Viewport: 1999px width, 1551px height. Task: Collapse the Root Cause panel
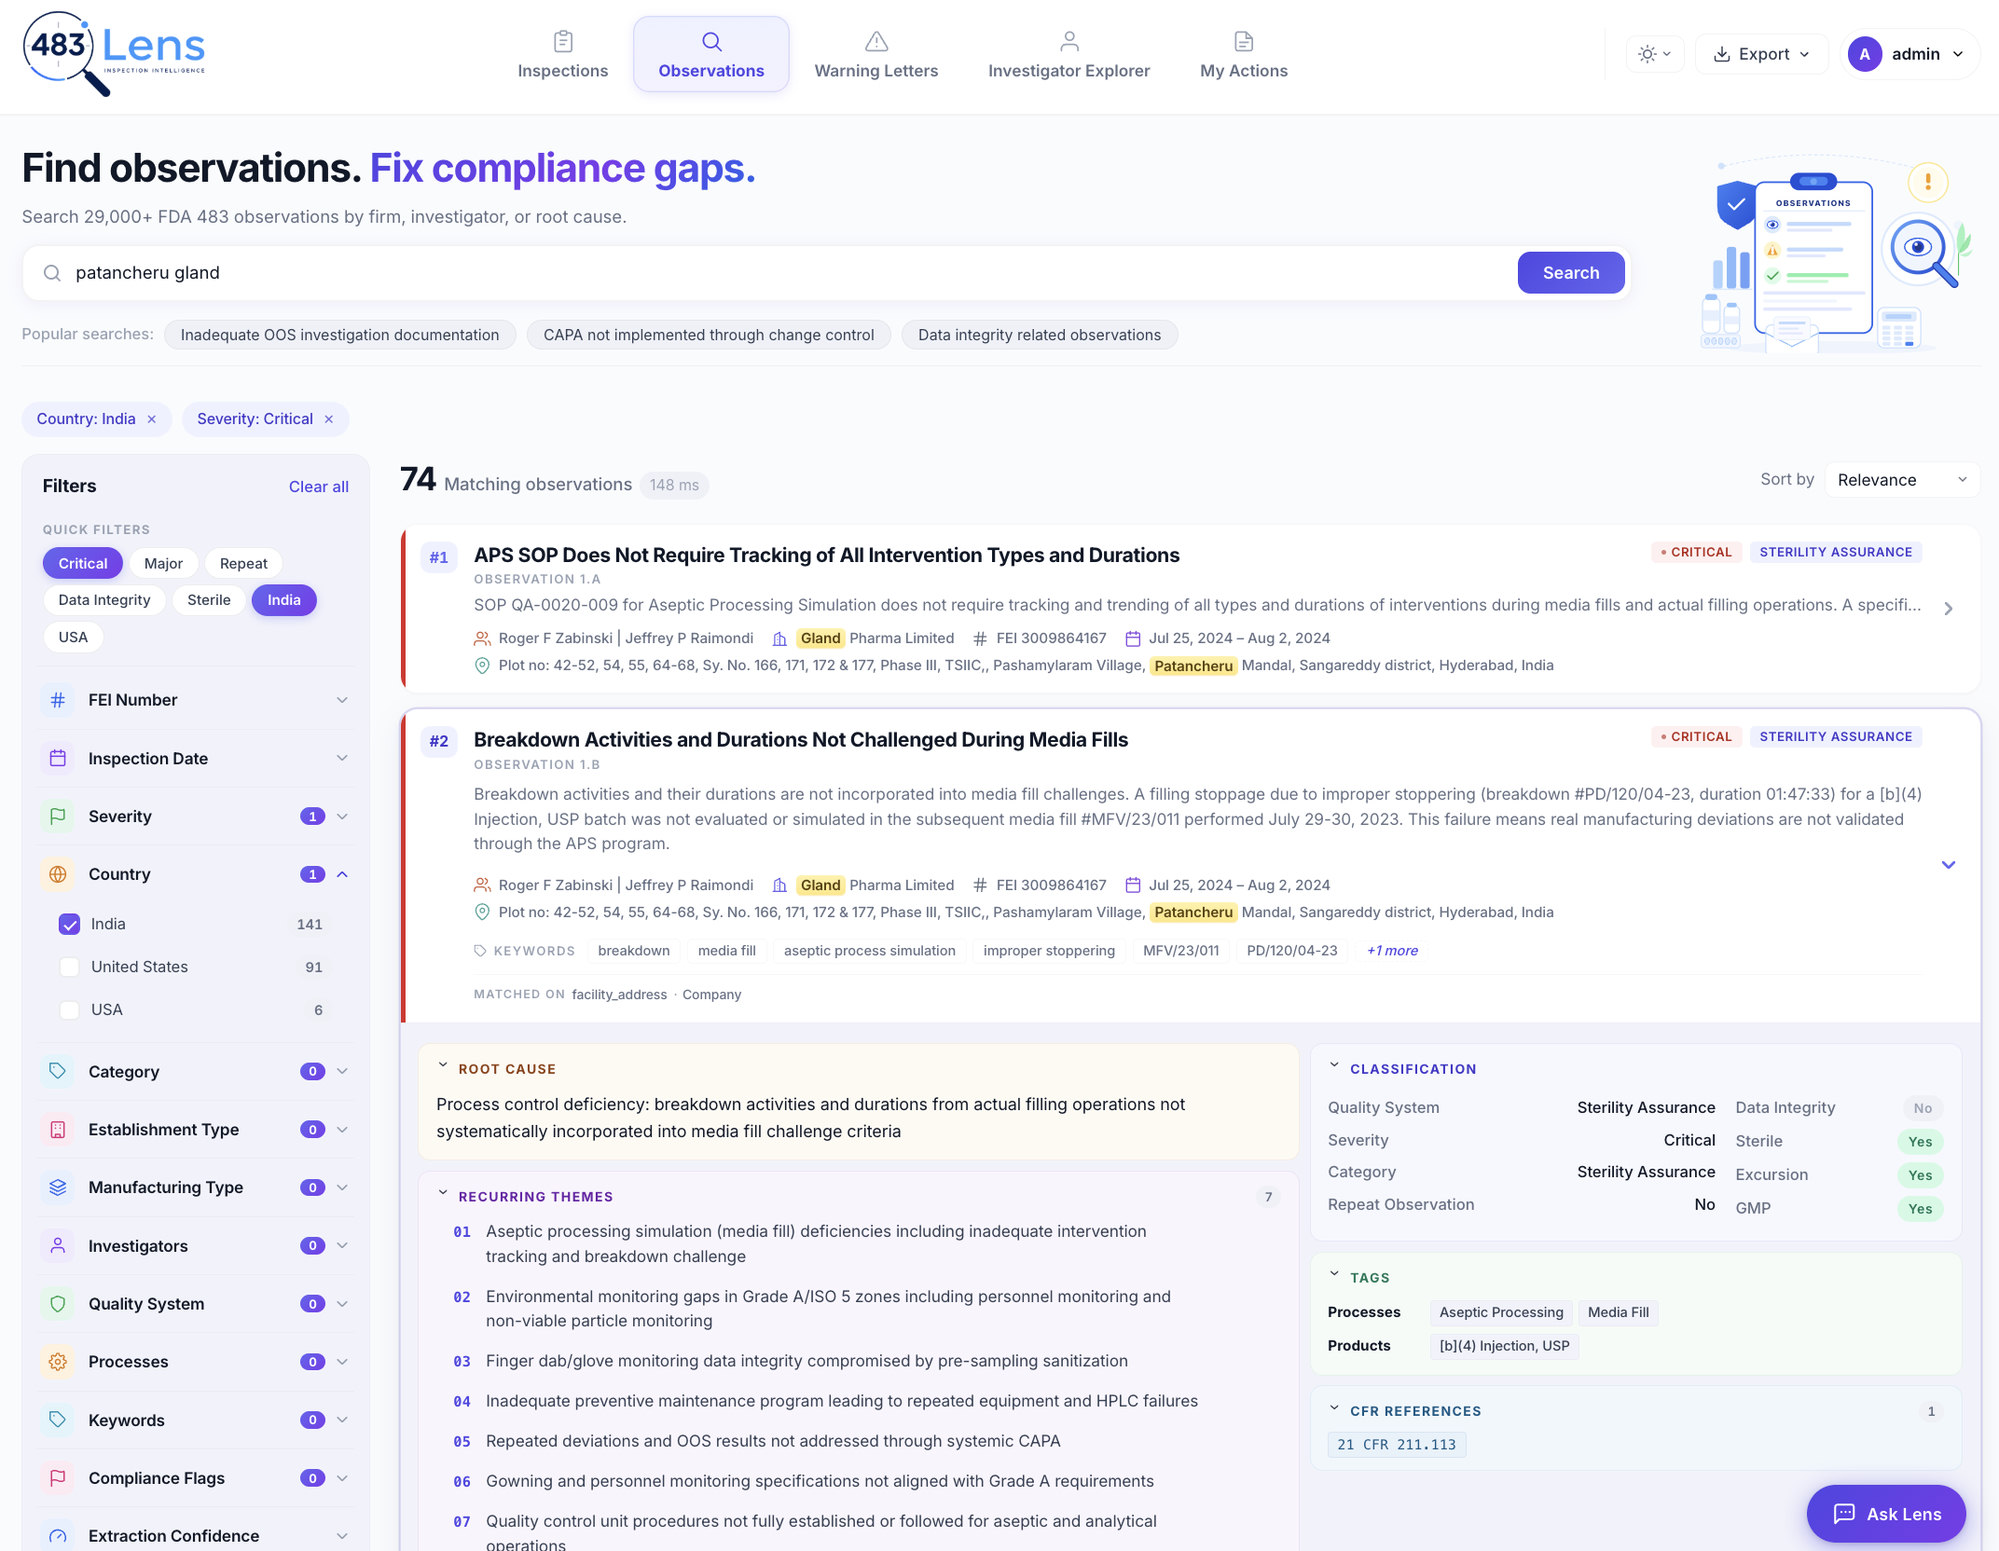(443, 1067)
